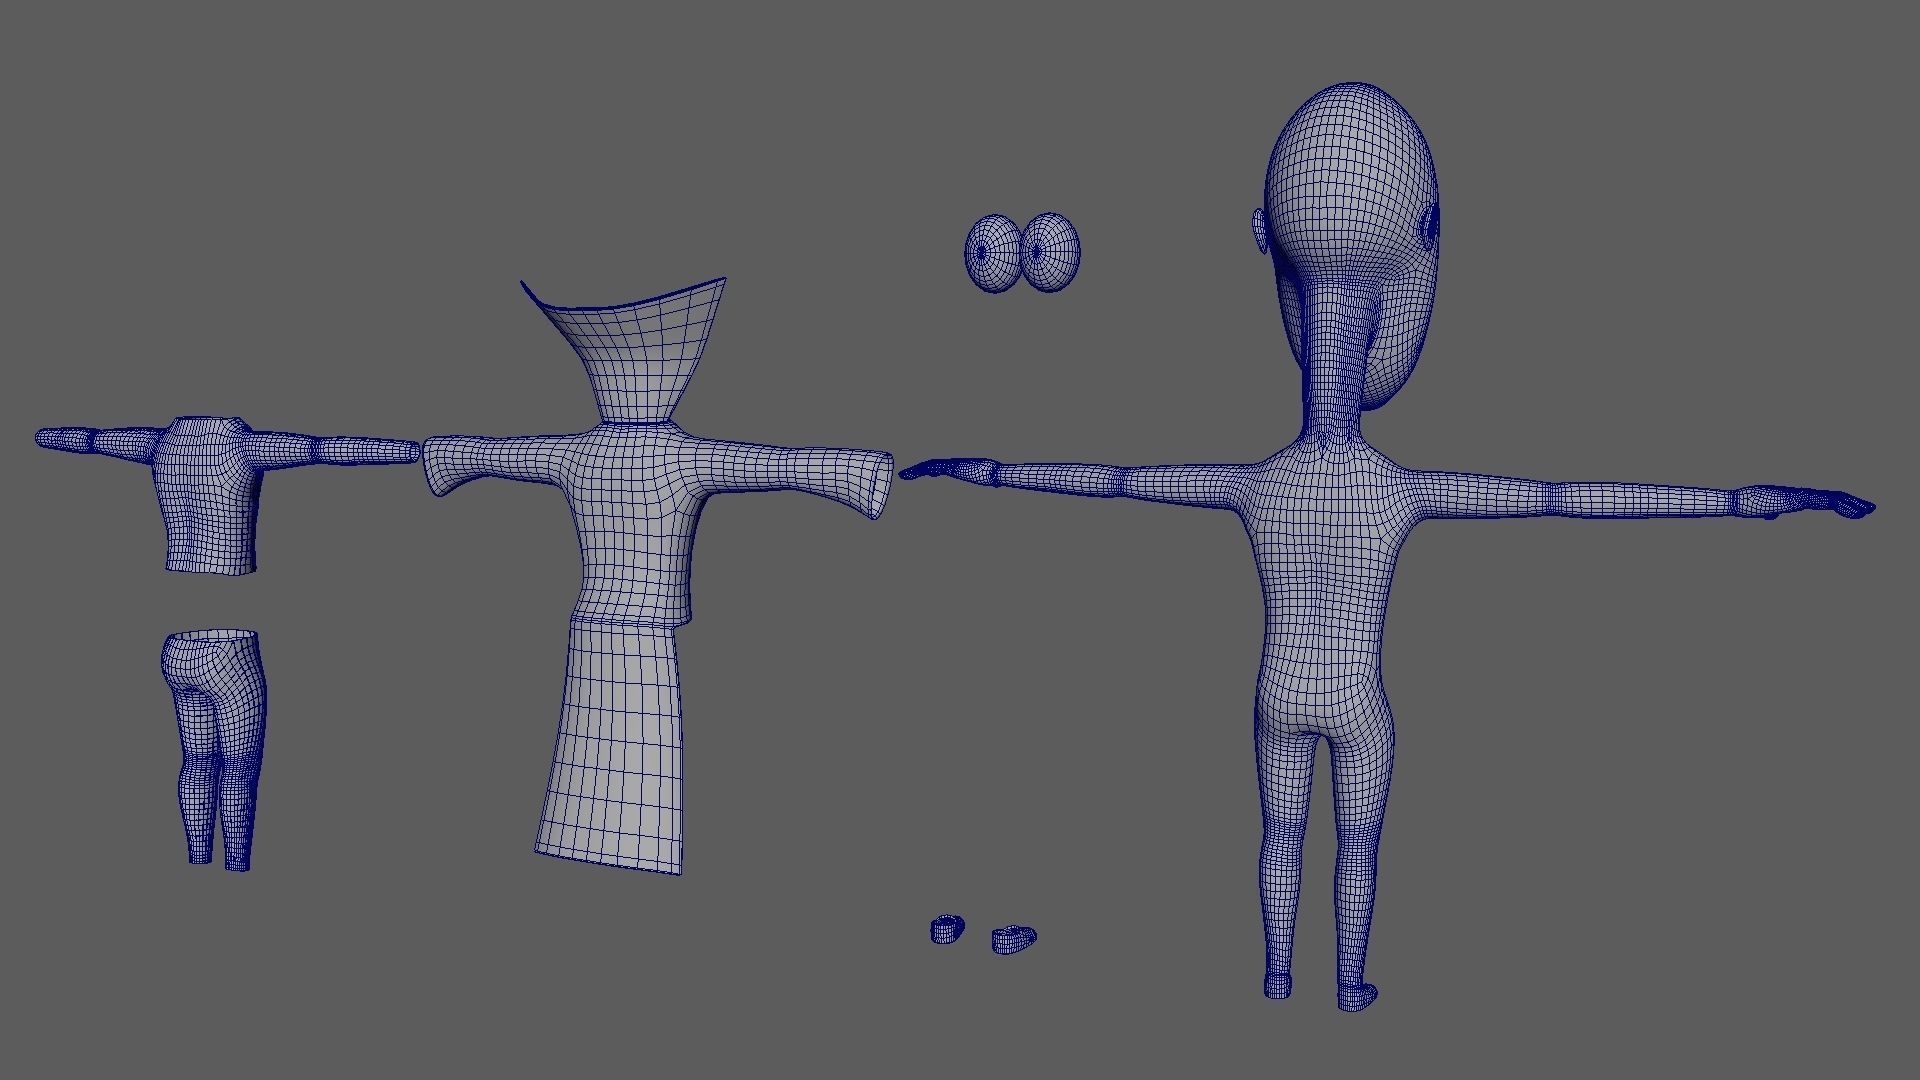The image size is (1920, 1080).
Task: Select the character's left ear
Action: [x=1261, y=230]
